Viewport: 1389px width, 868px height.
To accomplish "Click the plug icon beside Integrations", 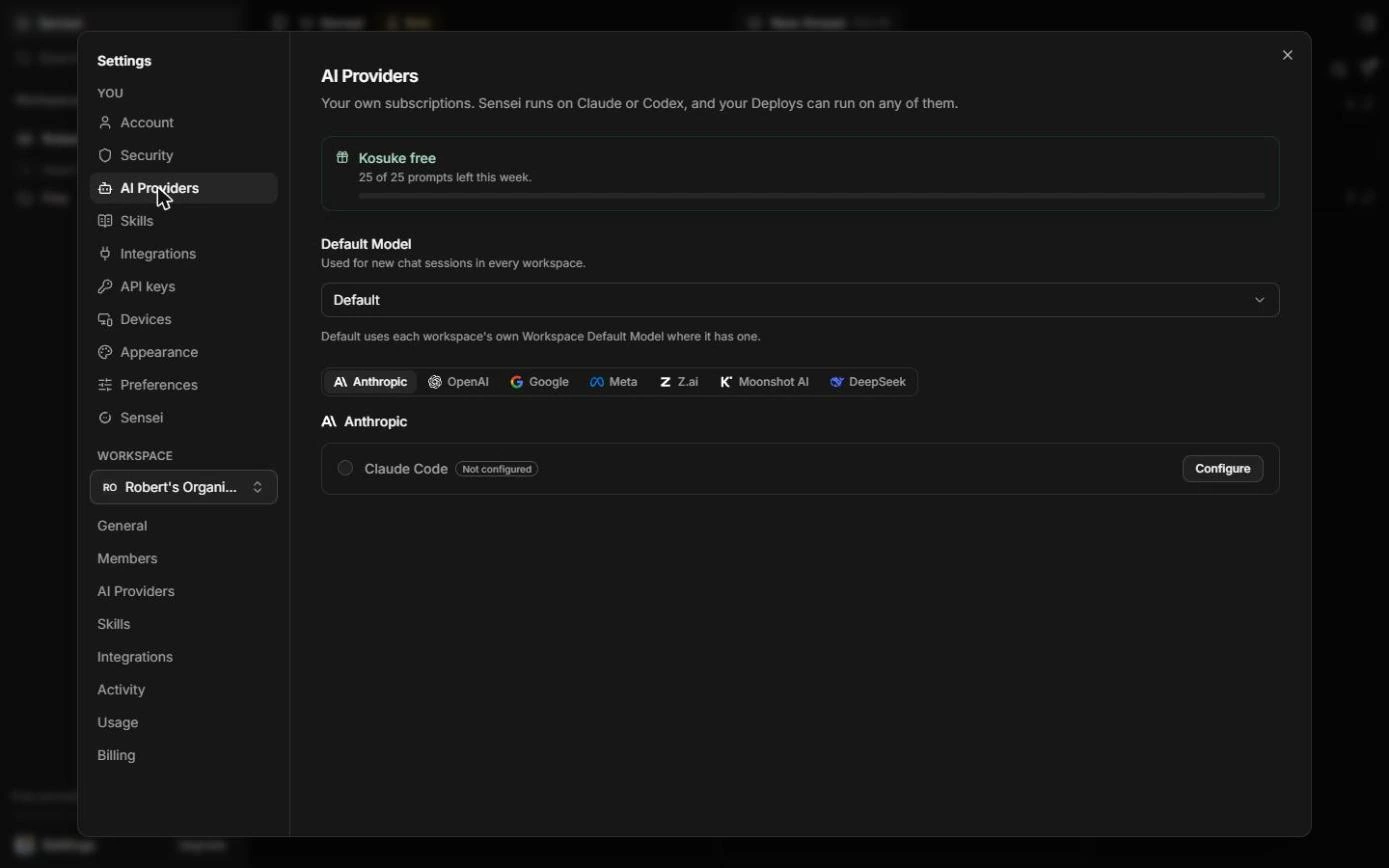I will (105, 254).
